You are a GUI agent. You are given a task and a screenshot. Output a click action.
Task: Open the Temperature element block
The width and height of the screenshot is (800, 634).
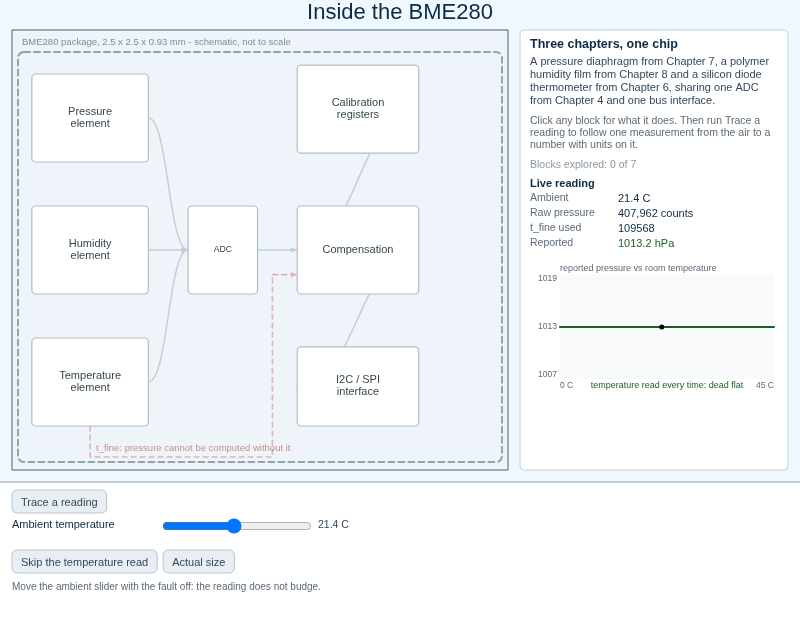90,382
